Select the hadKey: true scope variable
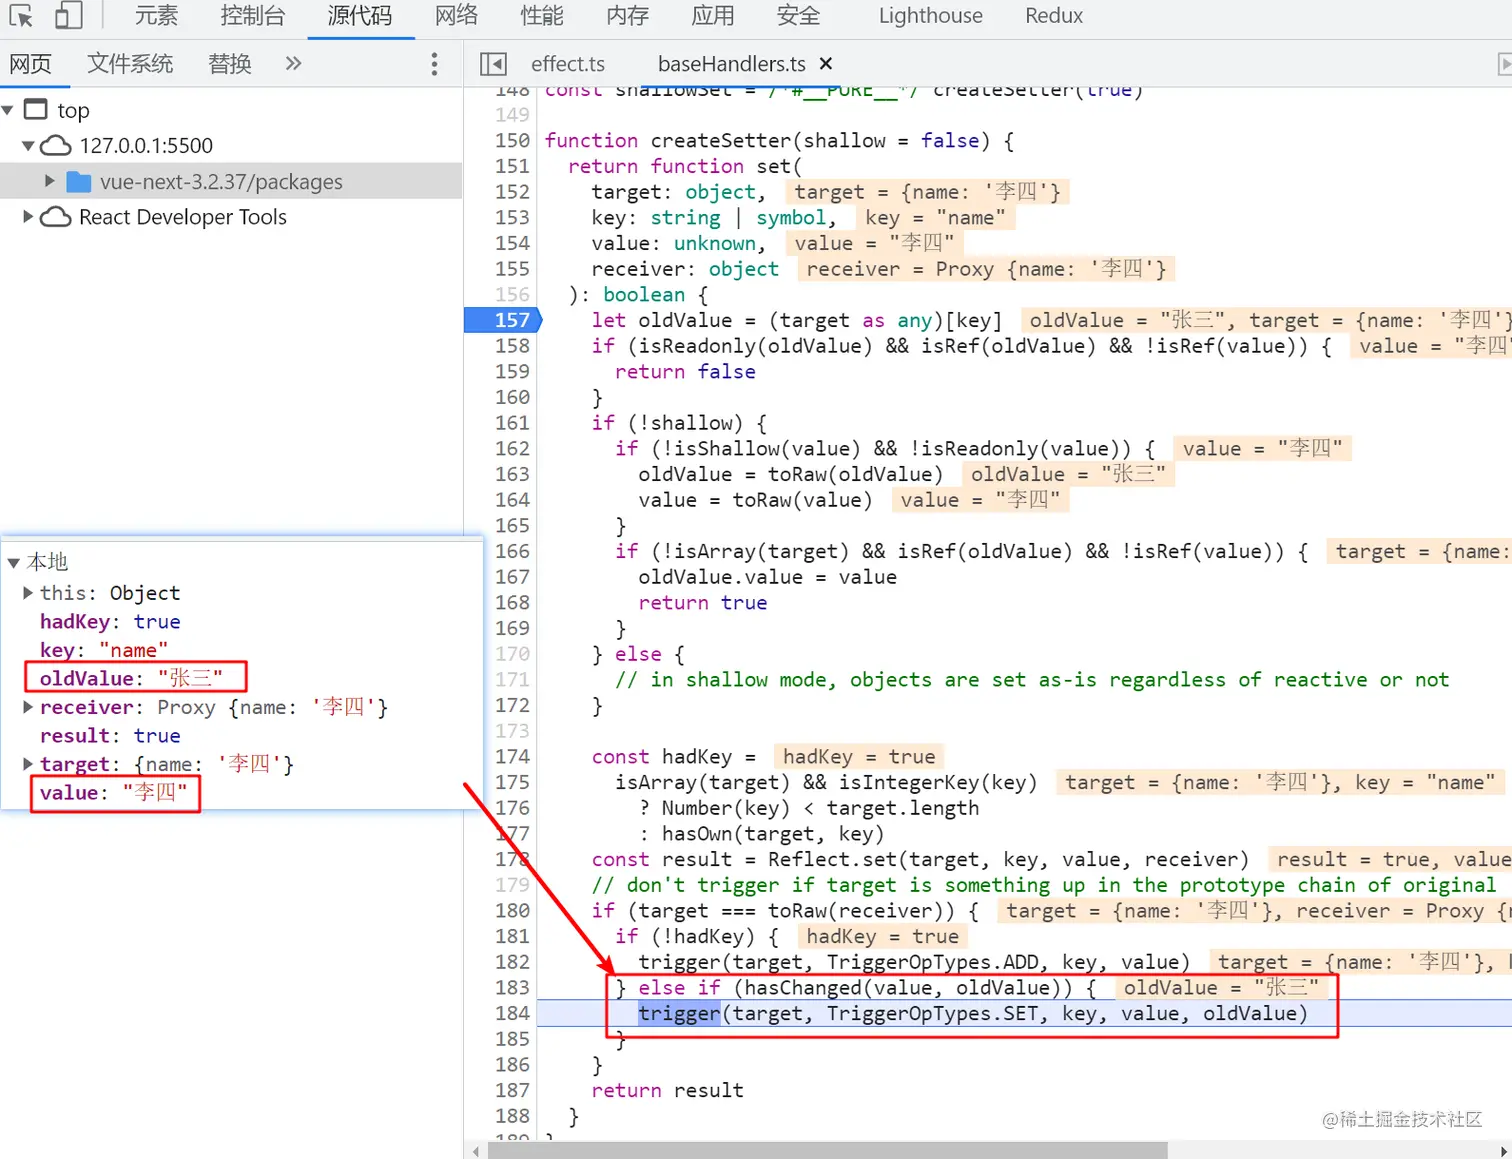Screen dimensions: 1512x1159 [110, 622]
